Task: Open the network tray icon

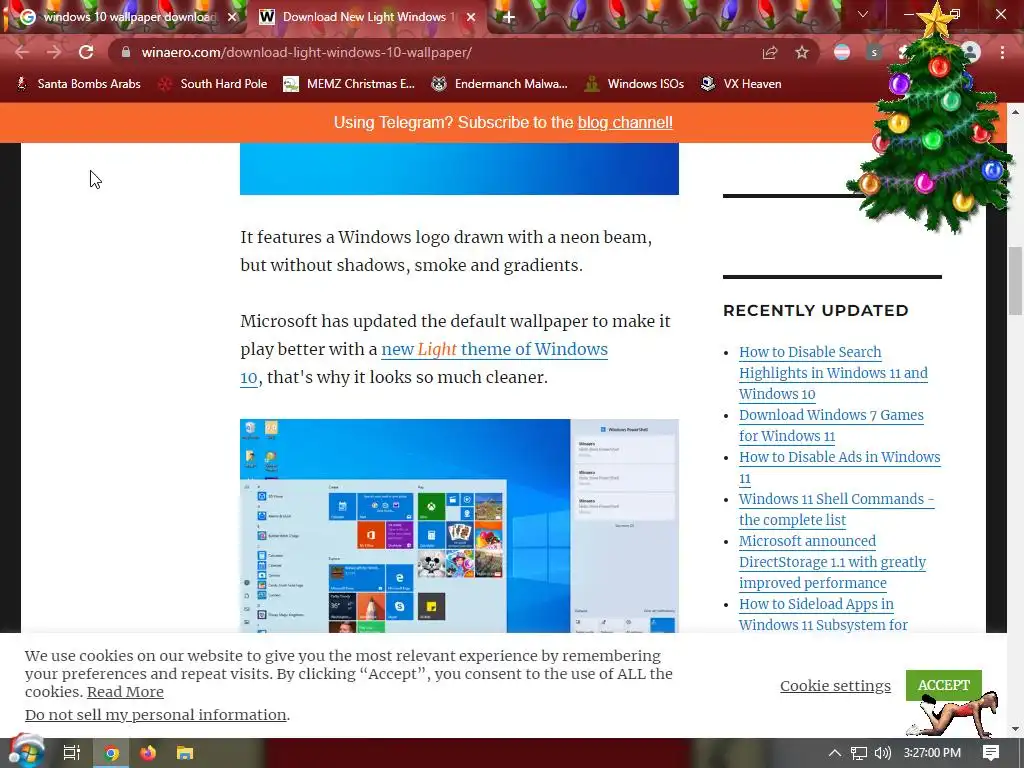Action: coord(859,753)
